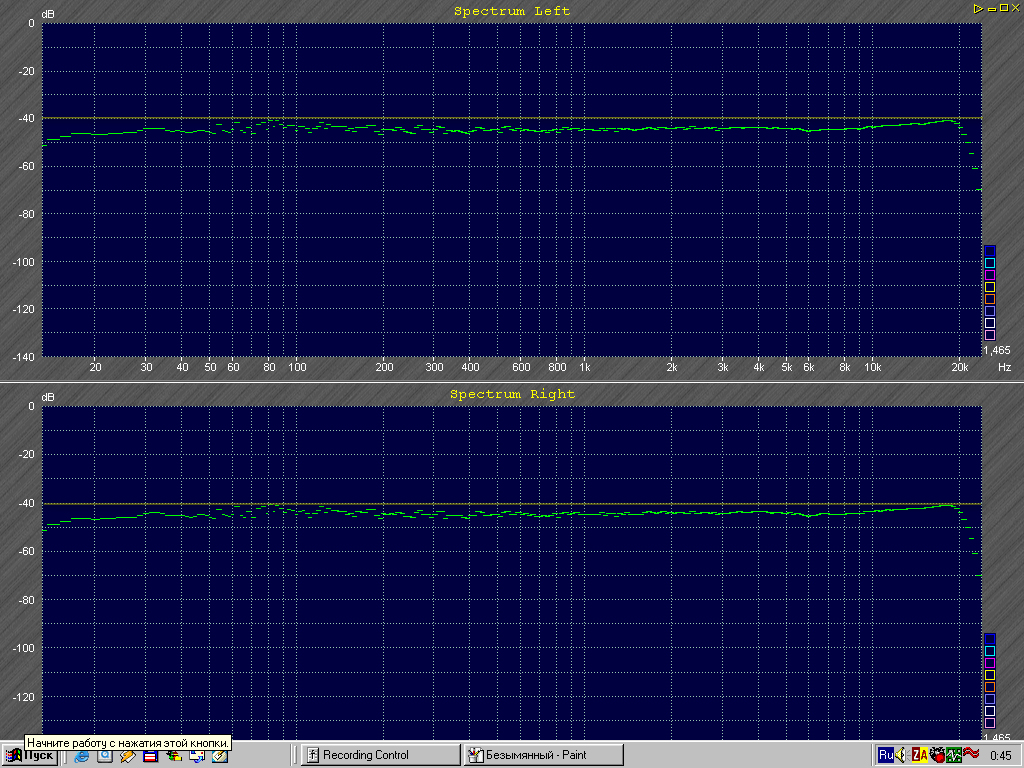The image size is (1024, 768).
Task: Click the Spectrum Right panel title
Action: 512,394
